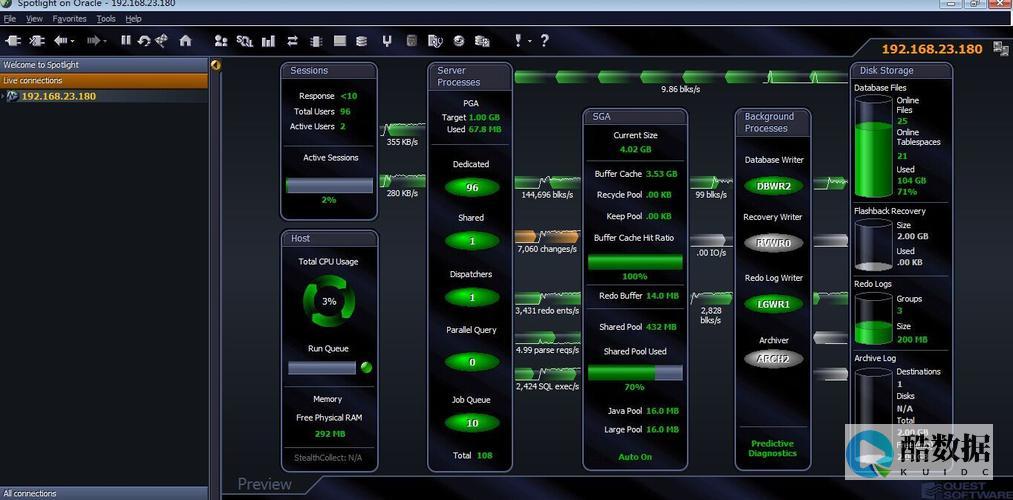Go to the Home page icon
The width and height of the screenshot is (1013, 500).
(x=185, y=41)
